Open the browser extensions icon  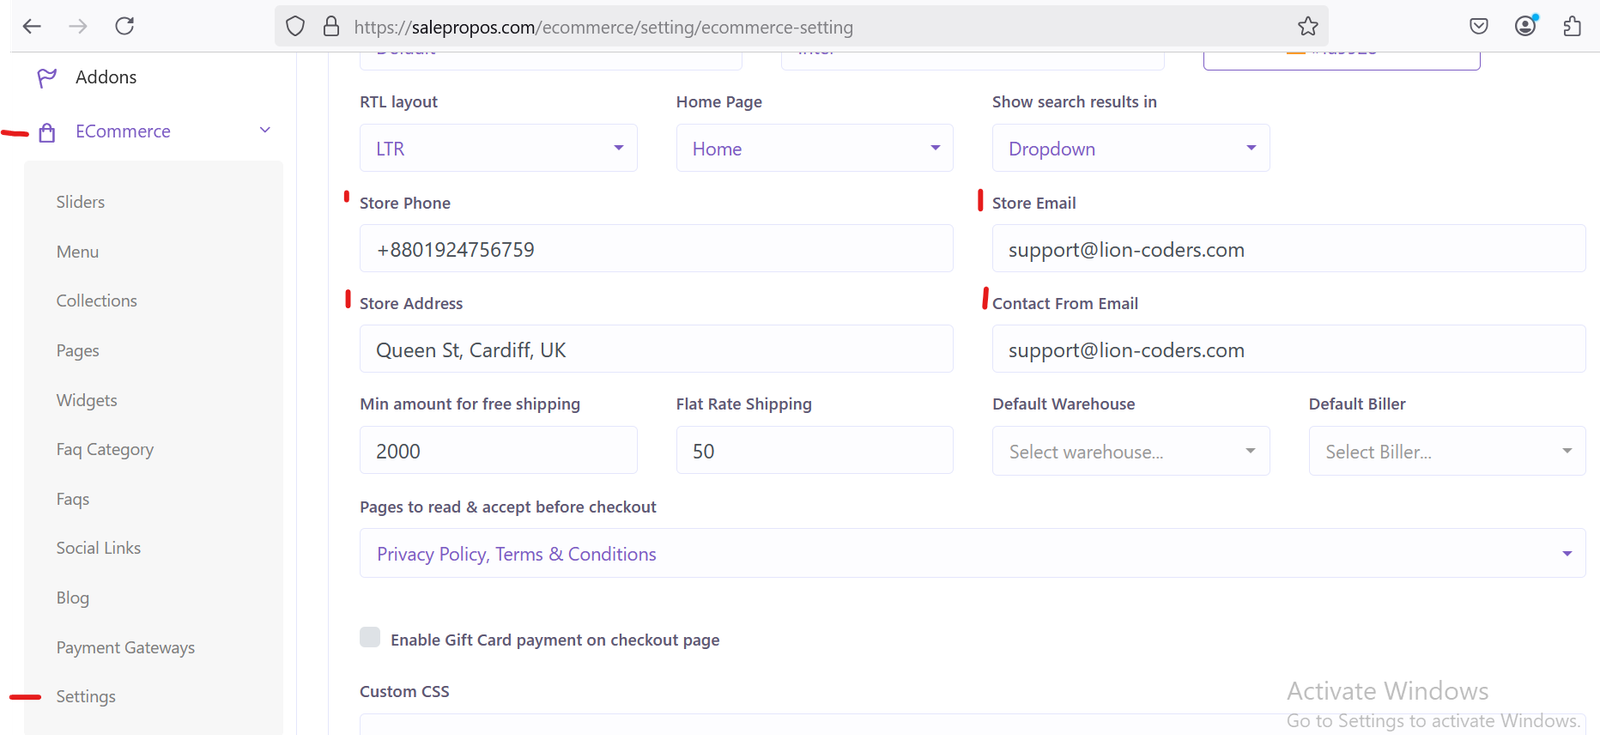click(x=1571, y=27)
